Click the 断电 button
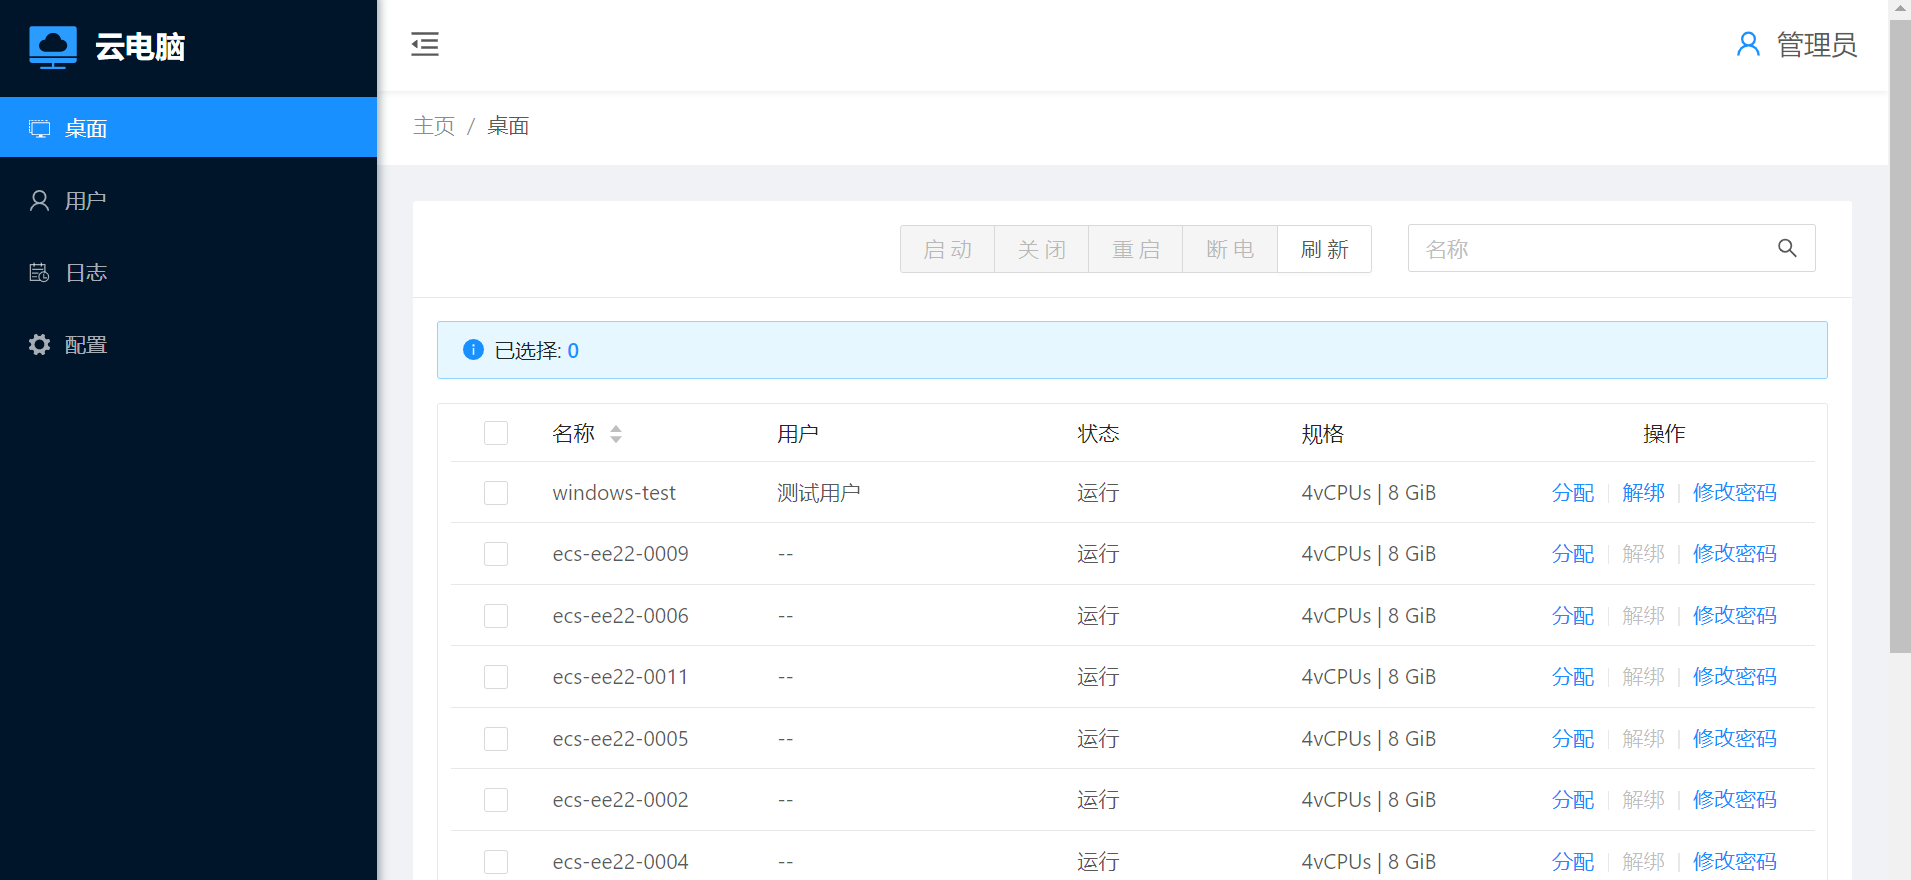This screenshot has height=880, width=1911. click(x=1230, y=249)
